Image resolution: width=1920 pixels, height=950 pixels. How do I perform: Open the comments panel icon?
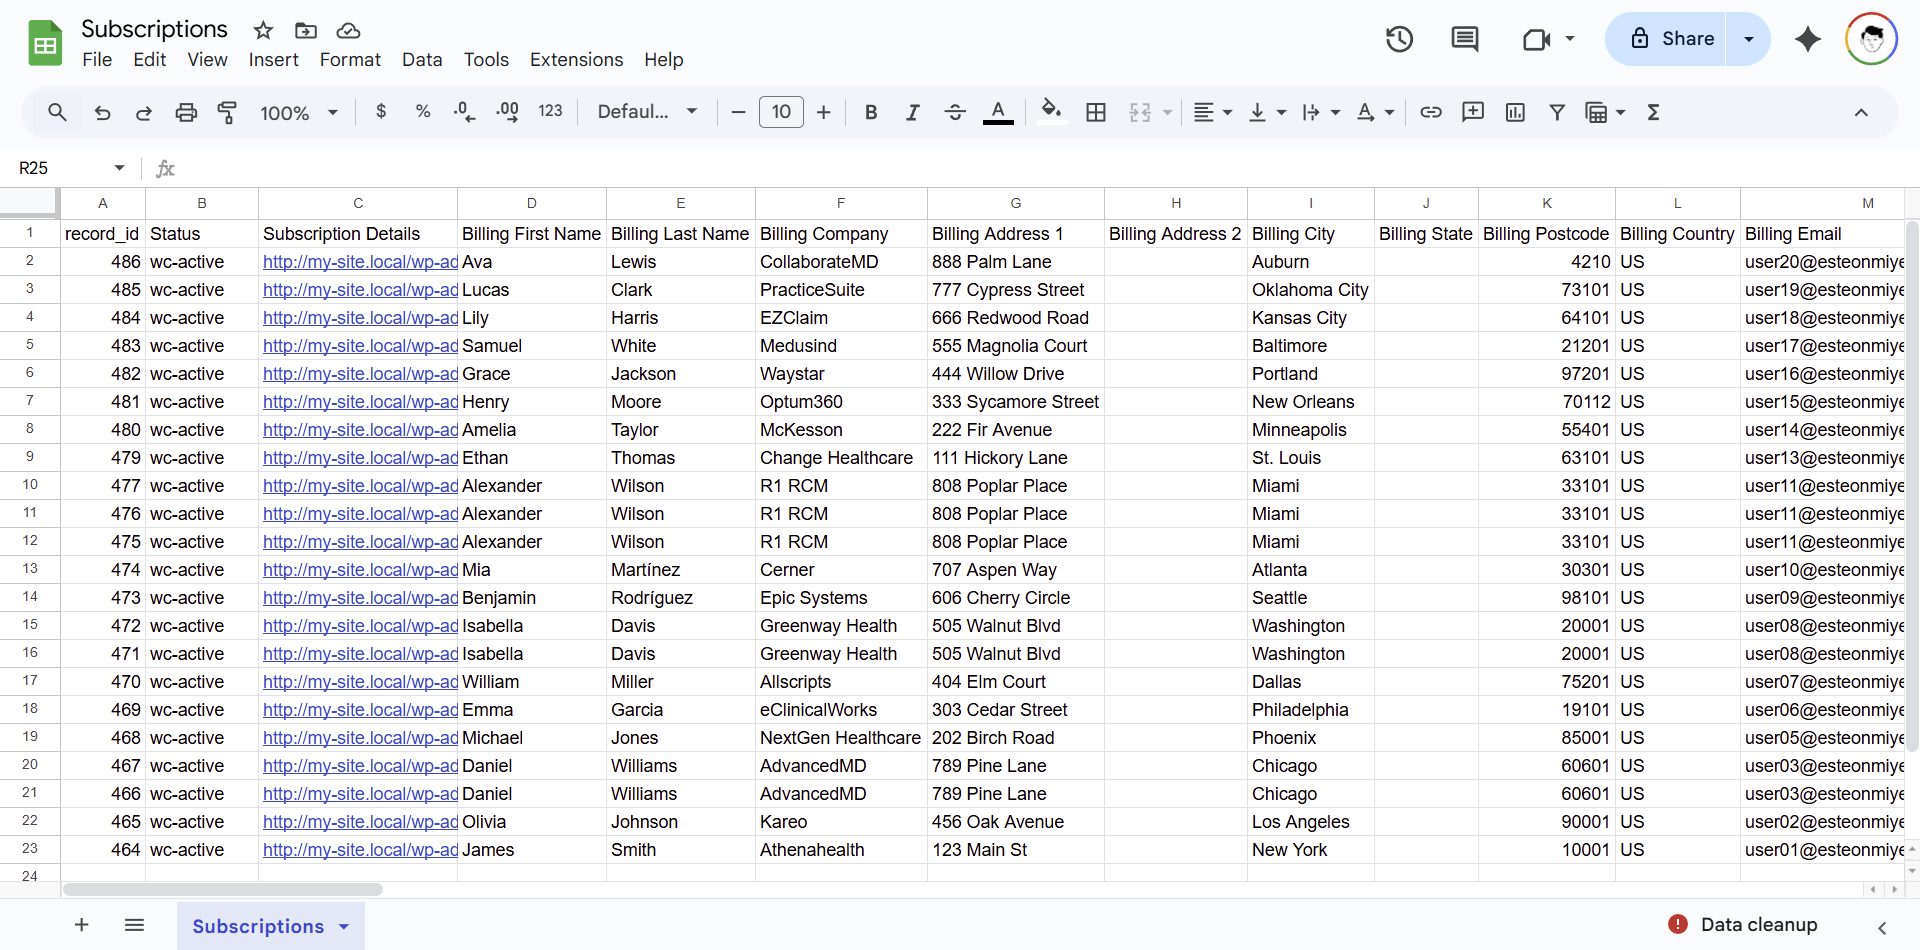click(x=1465, y=39)
